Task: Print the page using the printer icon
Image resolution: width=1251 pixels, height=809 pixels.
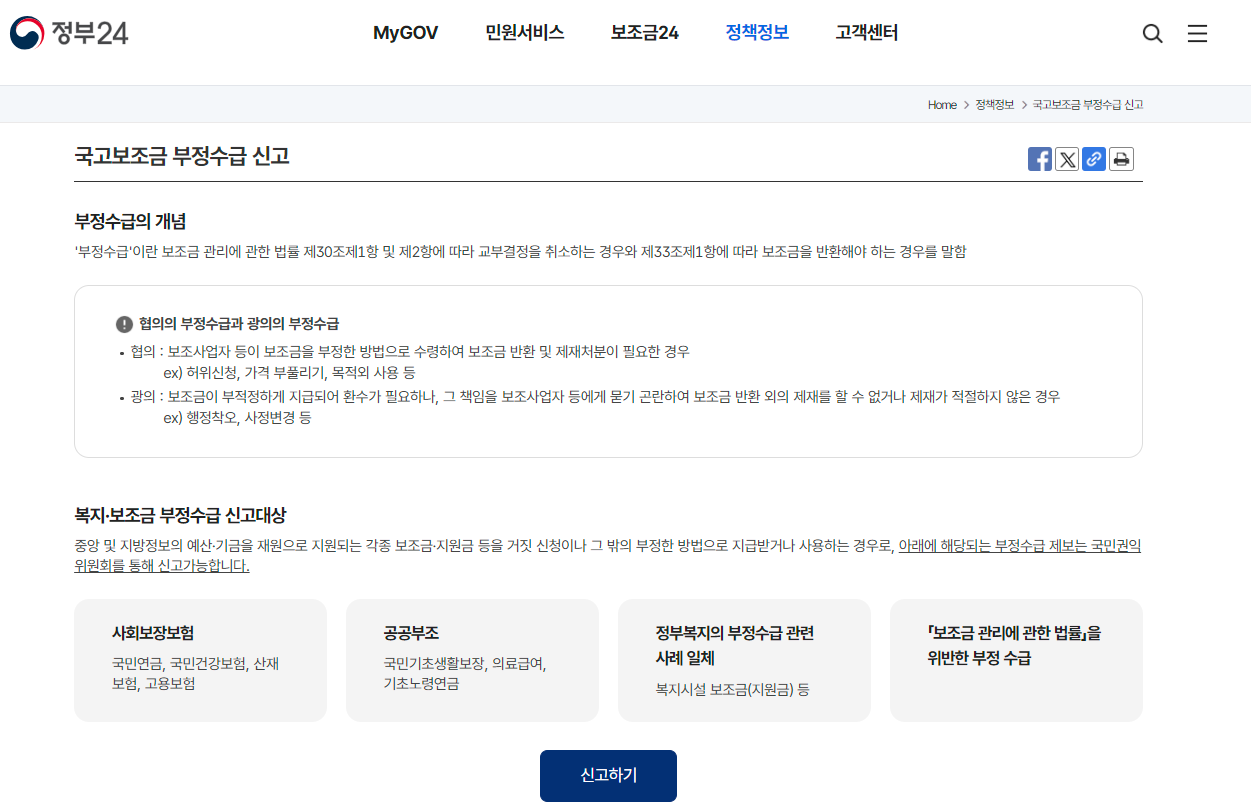Action: [1121, 158]
